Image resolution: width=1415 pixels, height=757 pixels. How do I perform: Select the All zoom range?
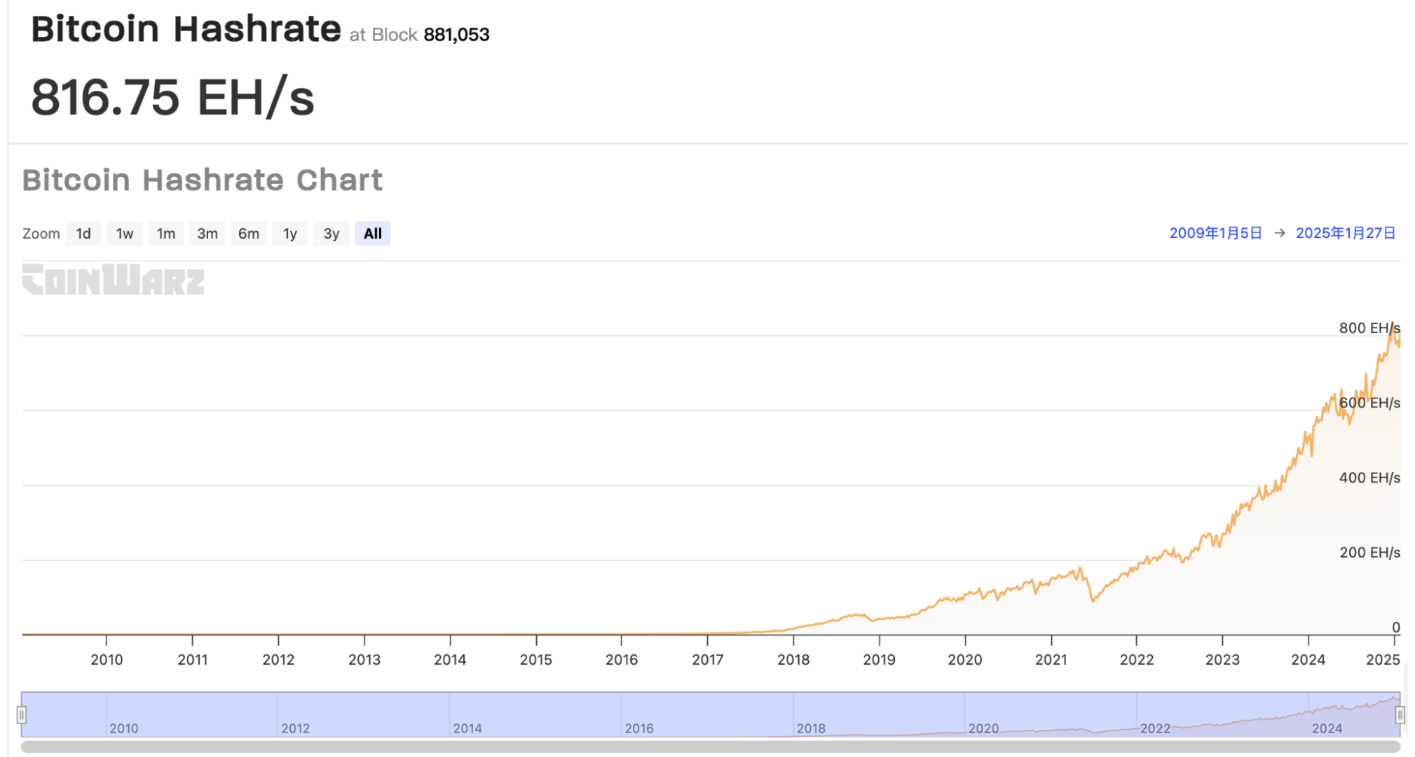[x=372, y=234]
